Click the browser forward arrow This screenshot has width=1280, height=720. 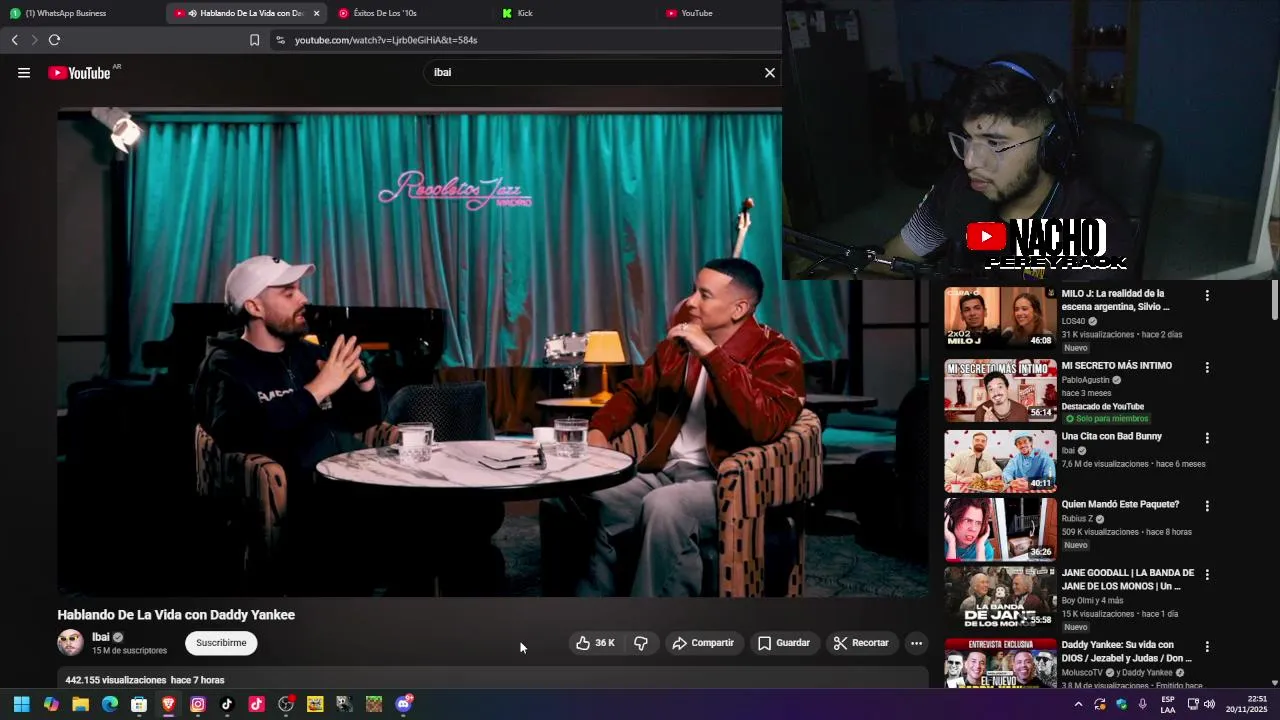point(34,40)
